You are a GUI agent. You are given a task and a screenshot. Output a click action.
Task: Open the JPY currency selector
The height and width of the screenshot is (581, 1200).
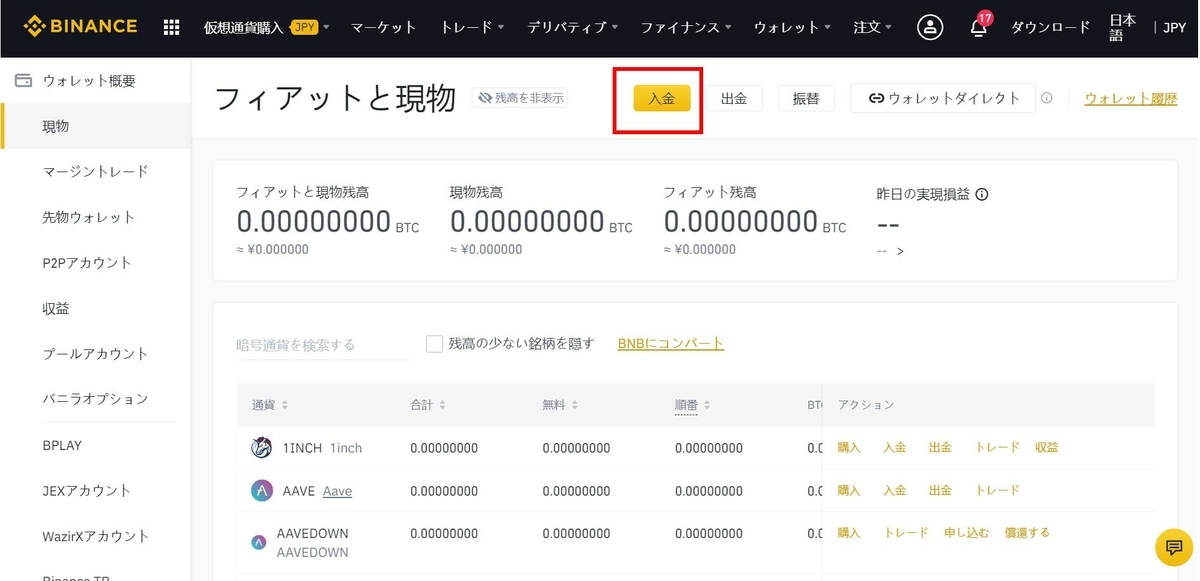(1175, 27)
